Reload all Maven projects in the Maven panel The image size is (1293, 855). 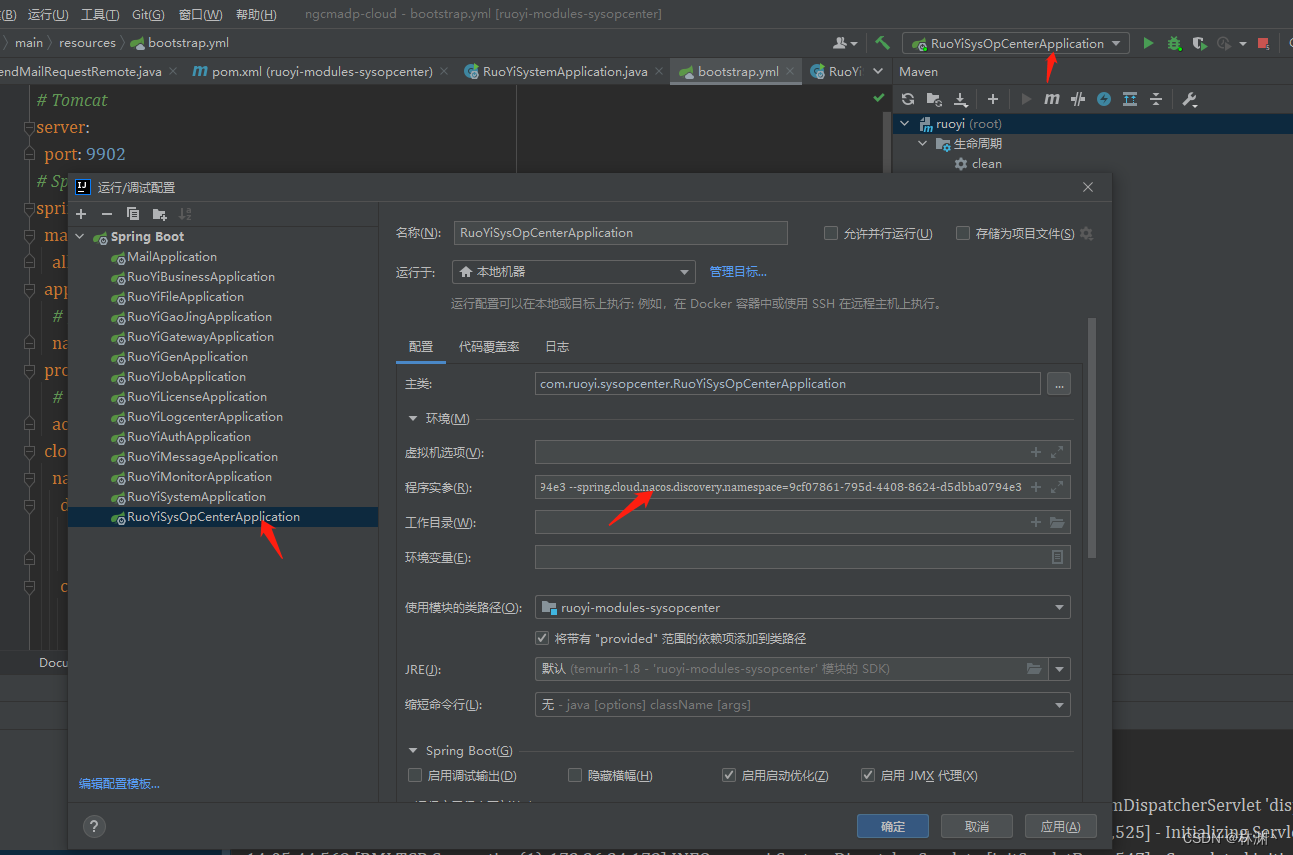pos(908,99)
